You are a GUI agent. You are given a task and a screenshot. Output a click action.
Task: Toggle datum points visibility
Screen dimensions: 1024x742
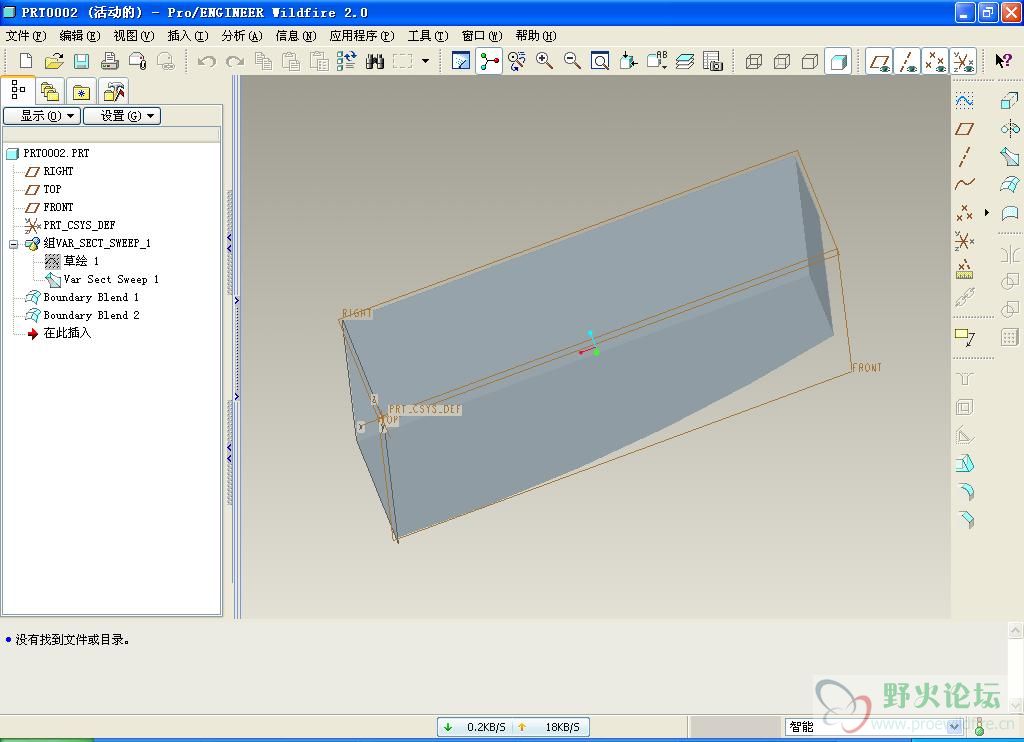point(936,61)
